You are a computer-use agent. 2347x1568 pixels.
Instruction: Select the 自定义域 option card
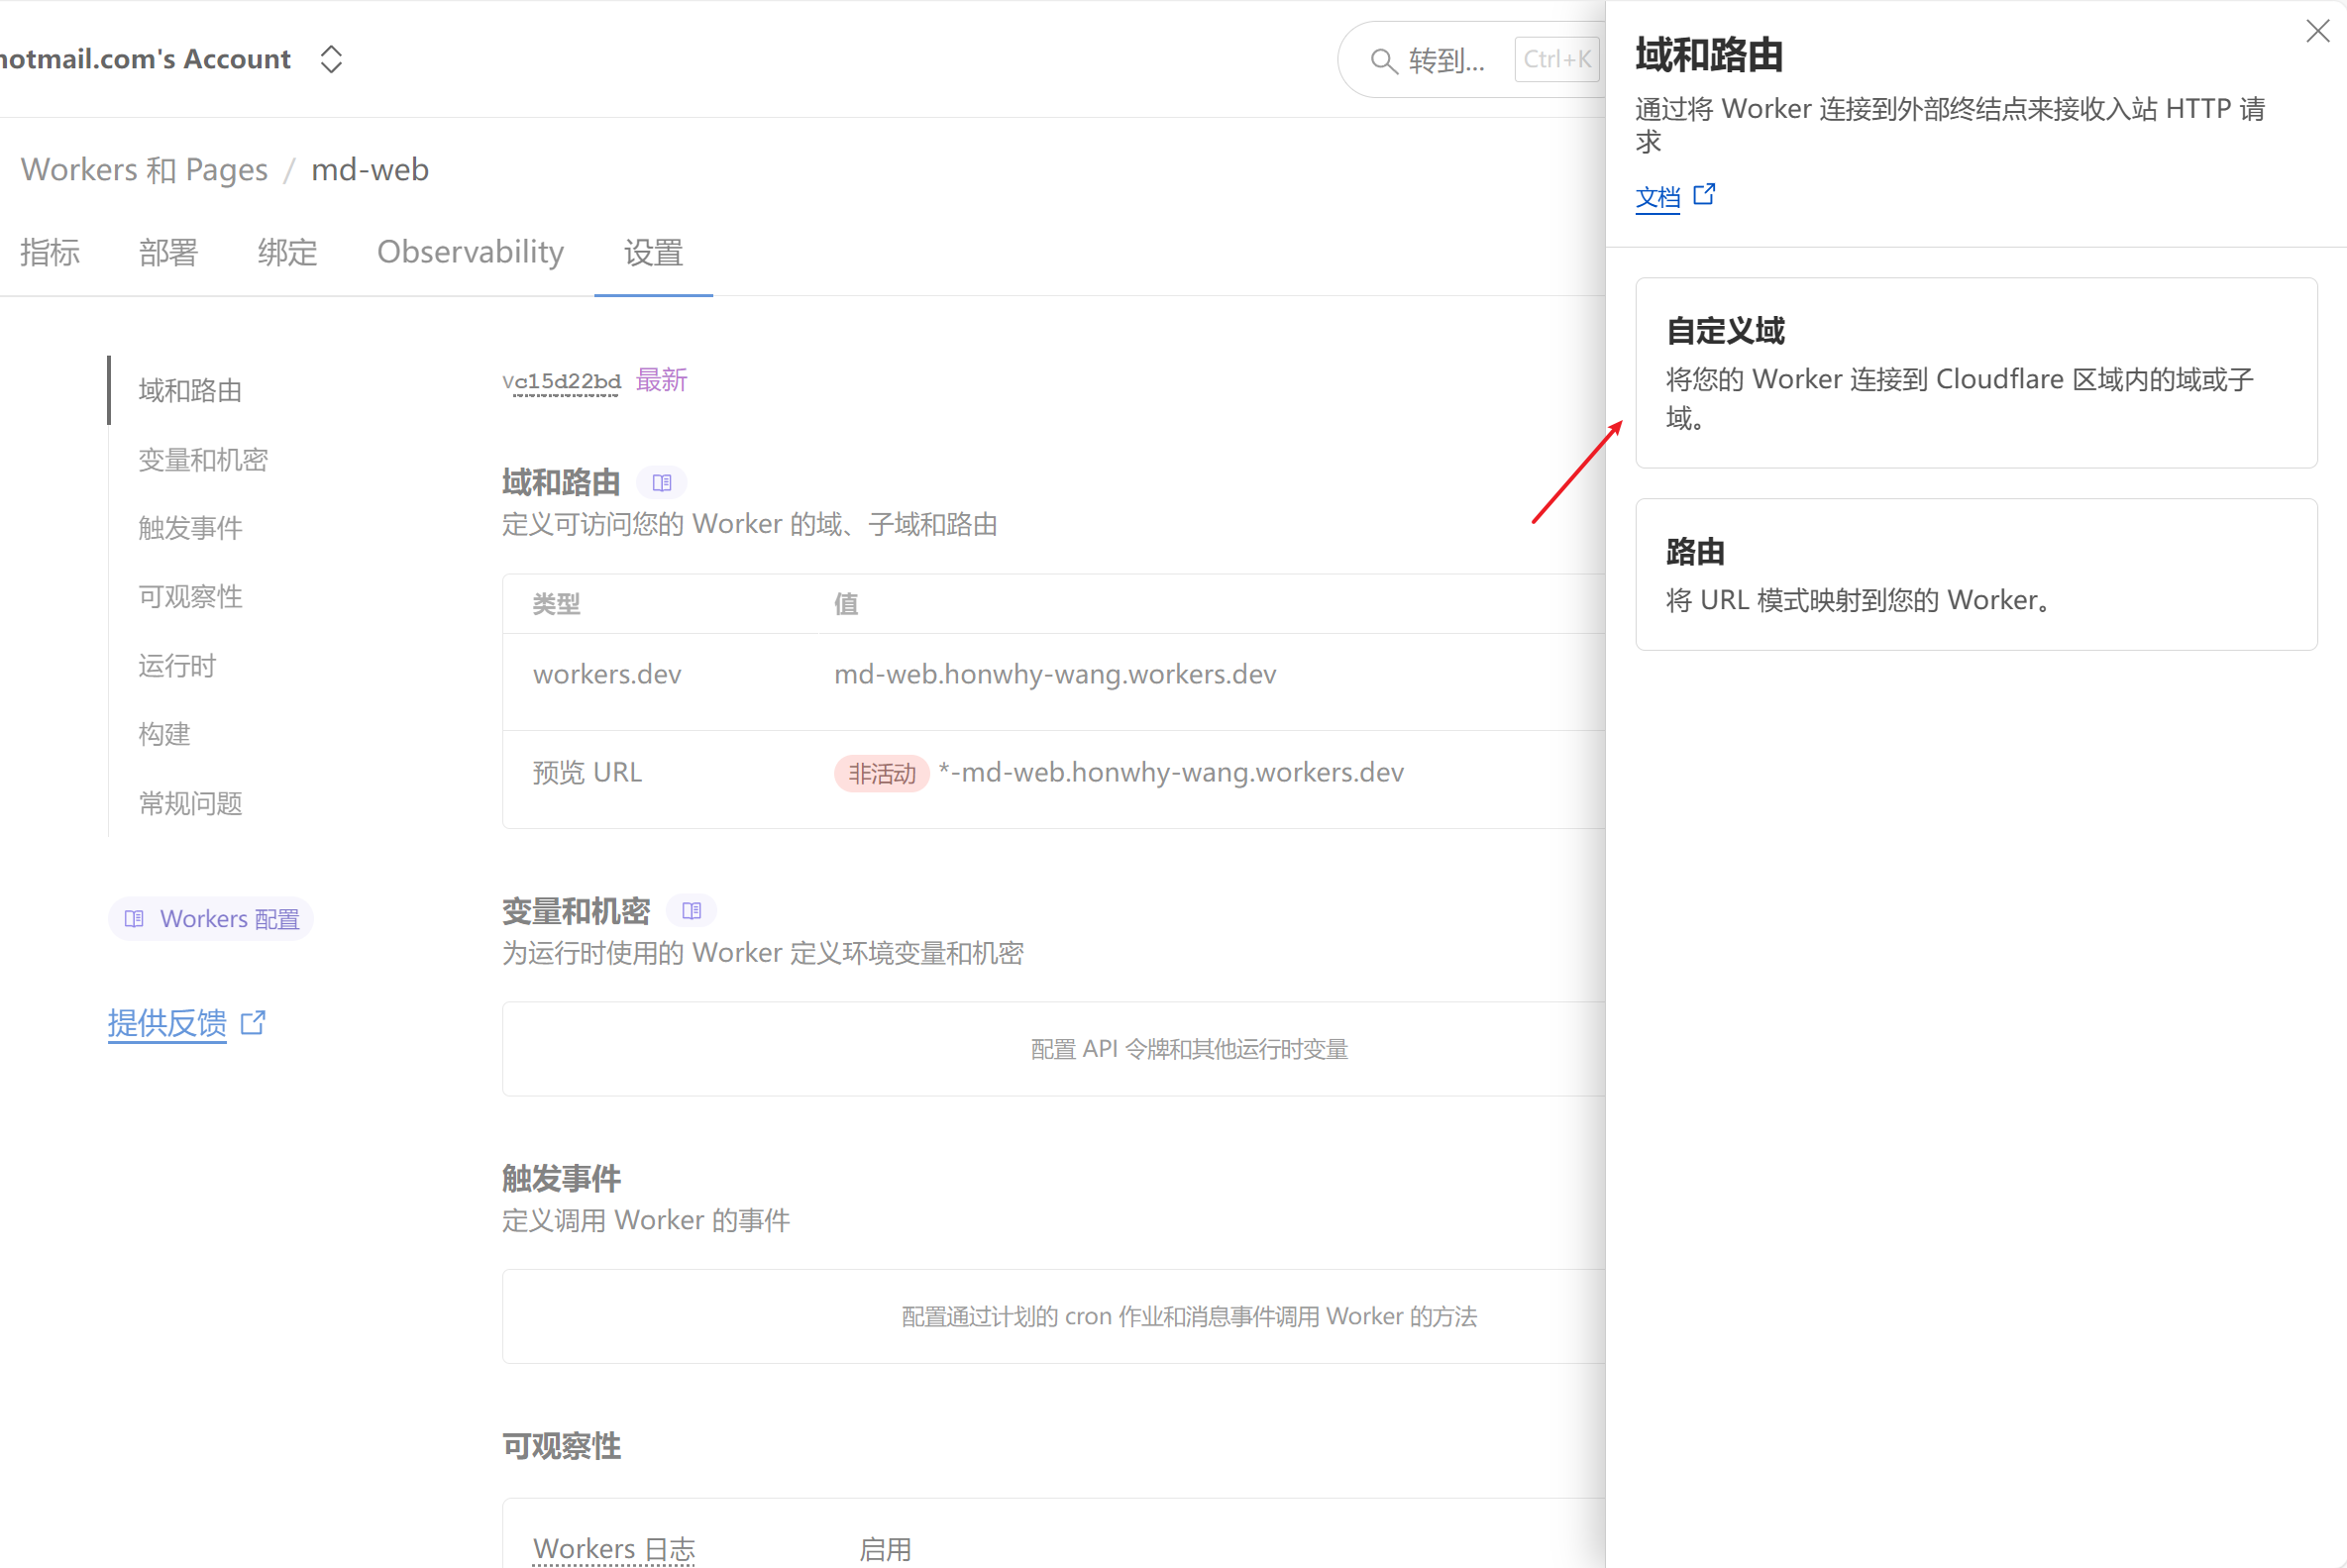click(1975, 372)
